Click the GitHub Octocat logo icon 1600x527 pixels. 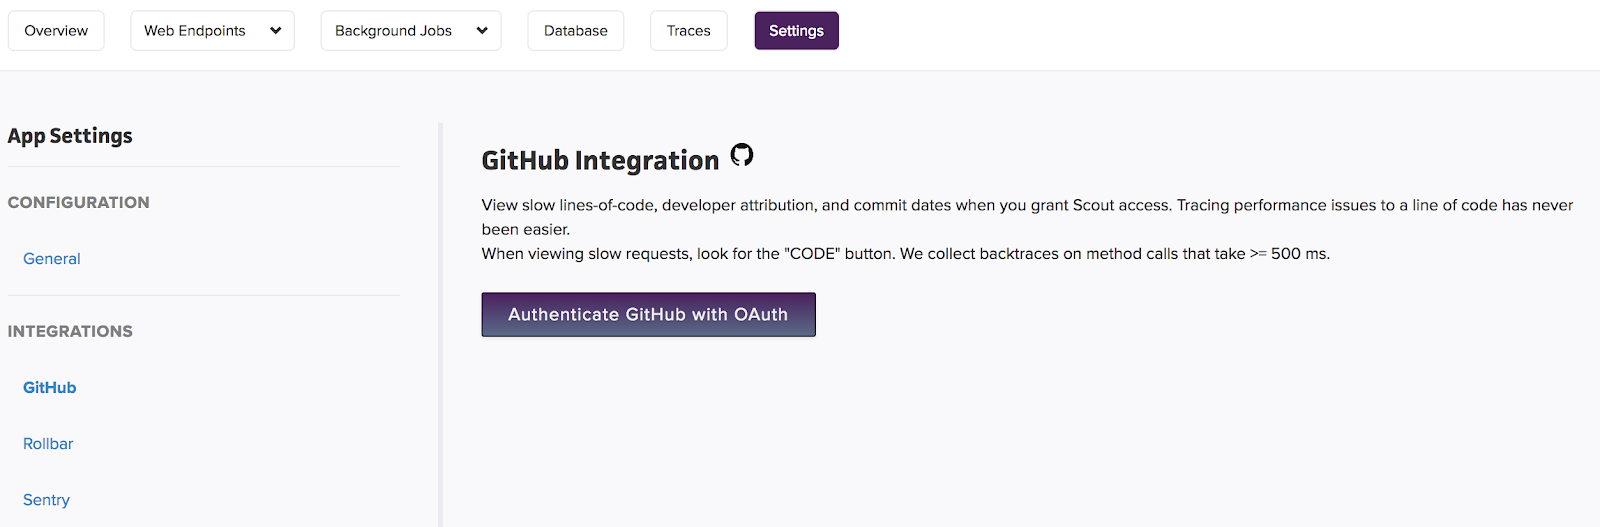[x=741, y=155]
